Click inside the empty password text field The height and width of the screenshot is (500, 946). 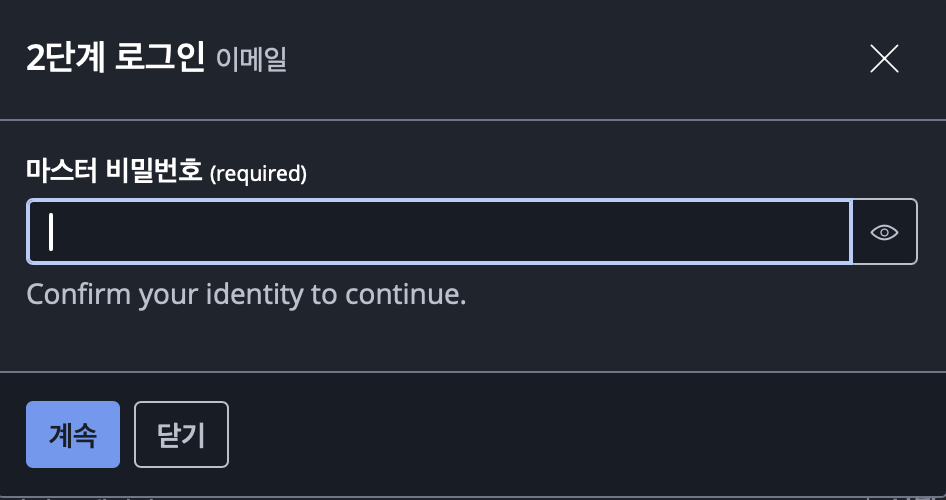click(439, 232)
